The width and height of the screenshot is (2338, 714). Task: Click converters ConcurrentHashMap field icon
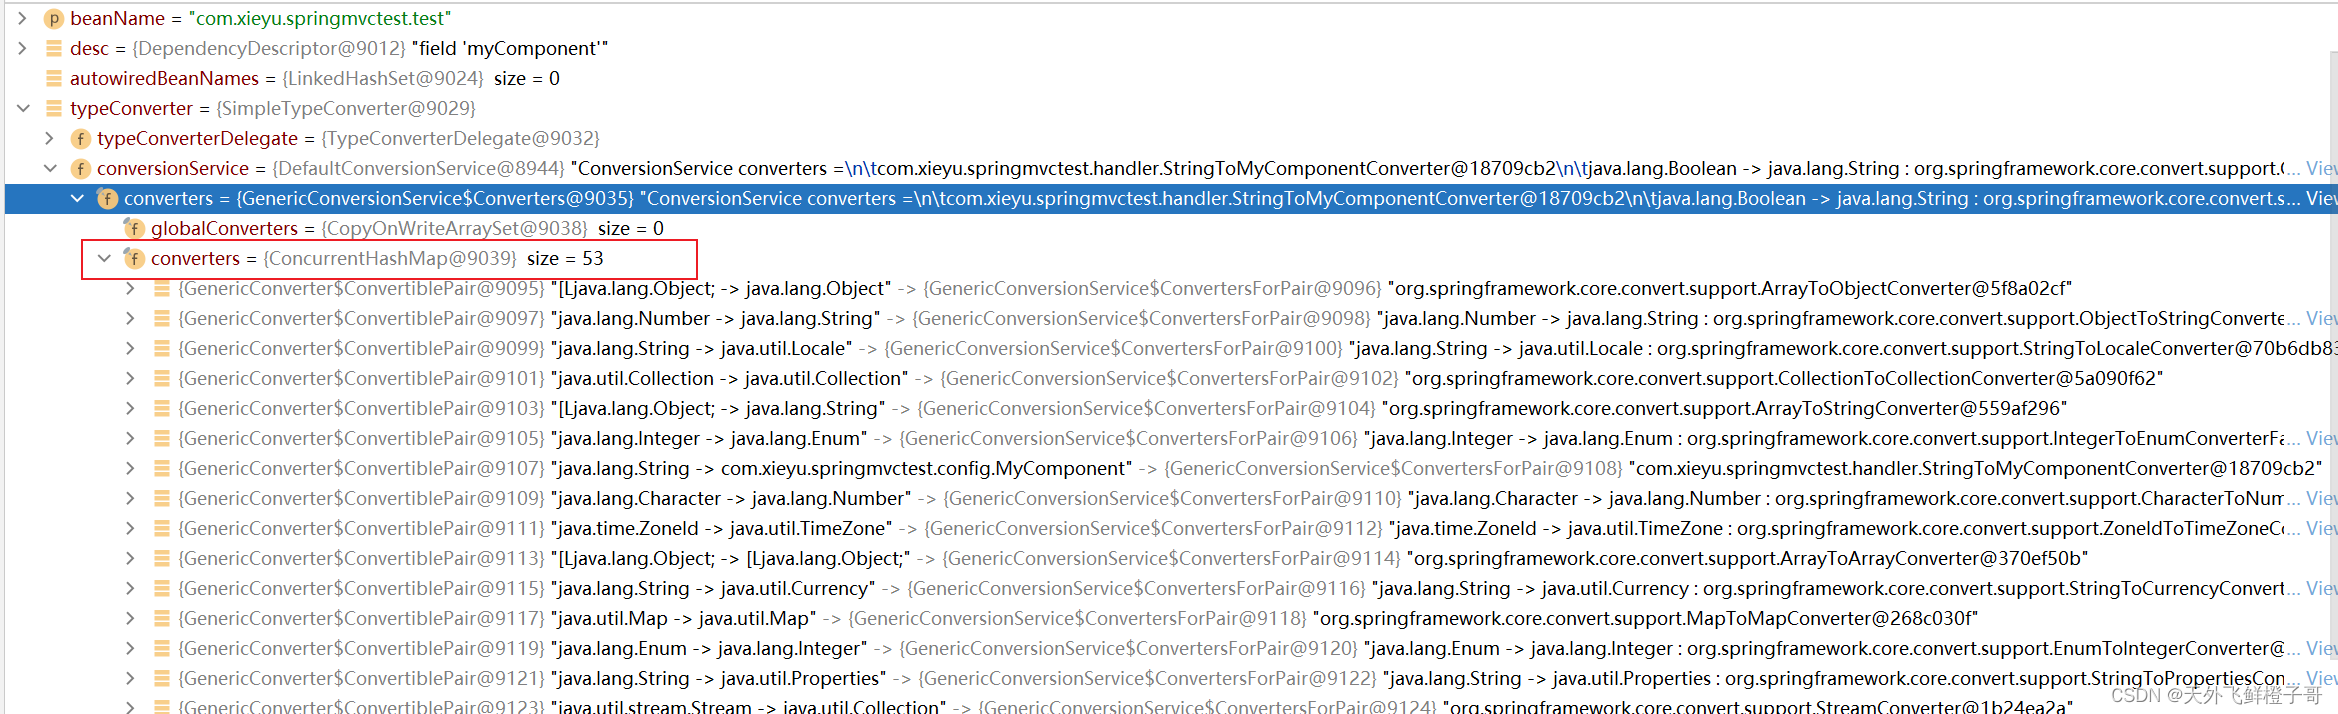coord(134,258)
